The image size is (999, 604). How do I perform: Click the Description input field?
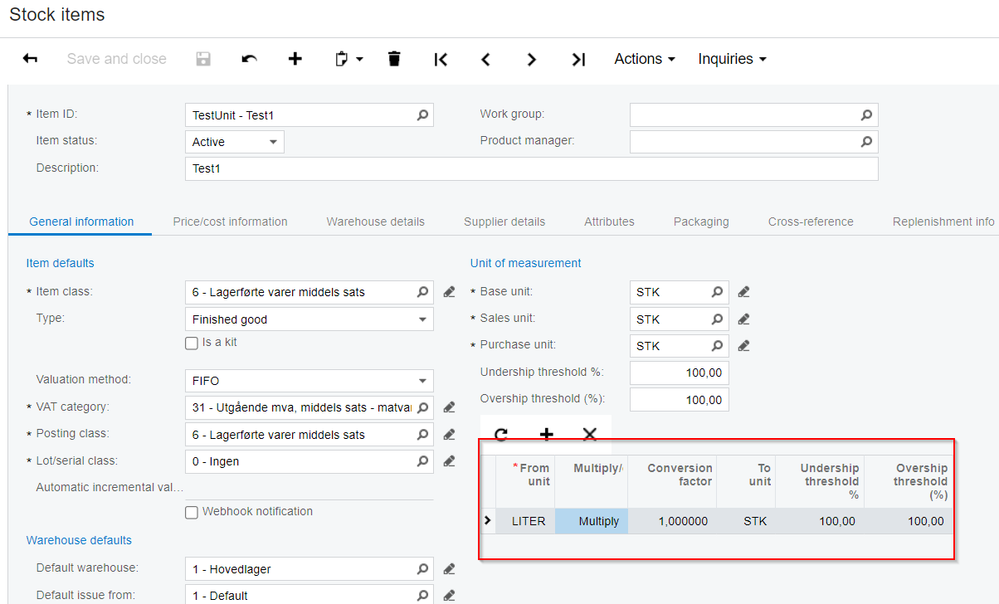(531, 168)
